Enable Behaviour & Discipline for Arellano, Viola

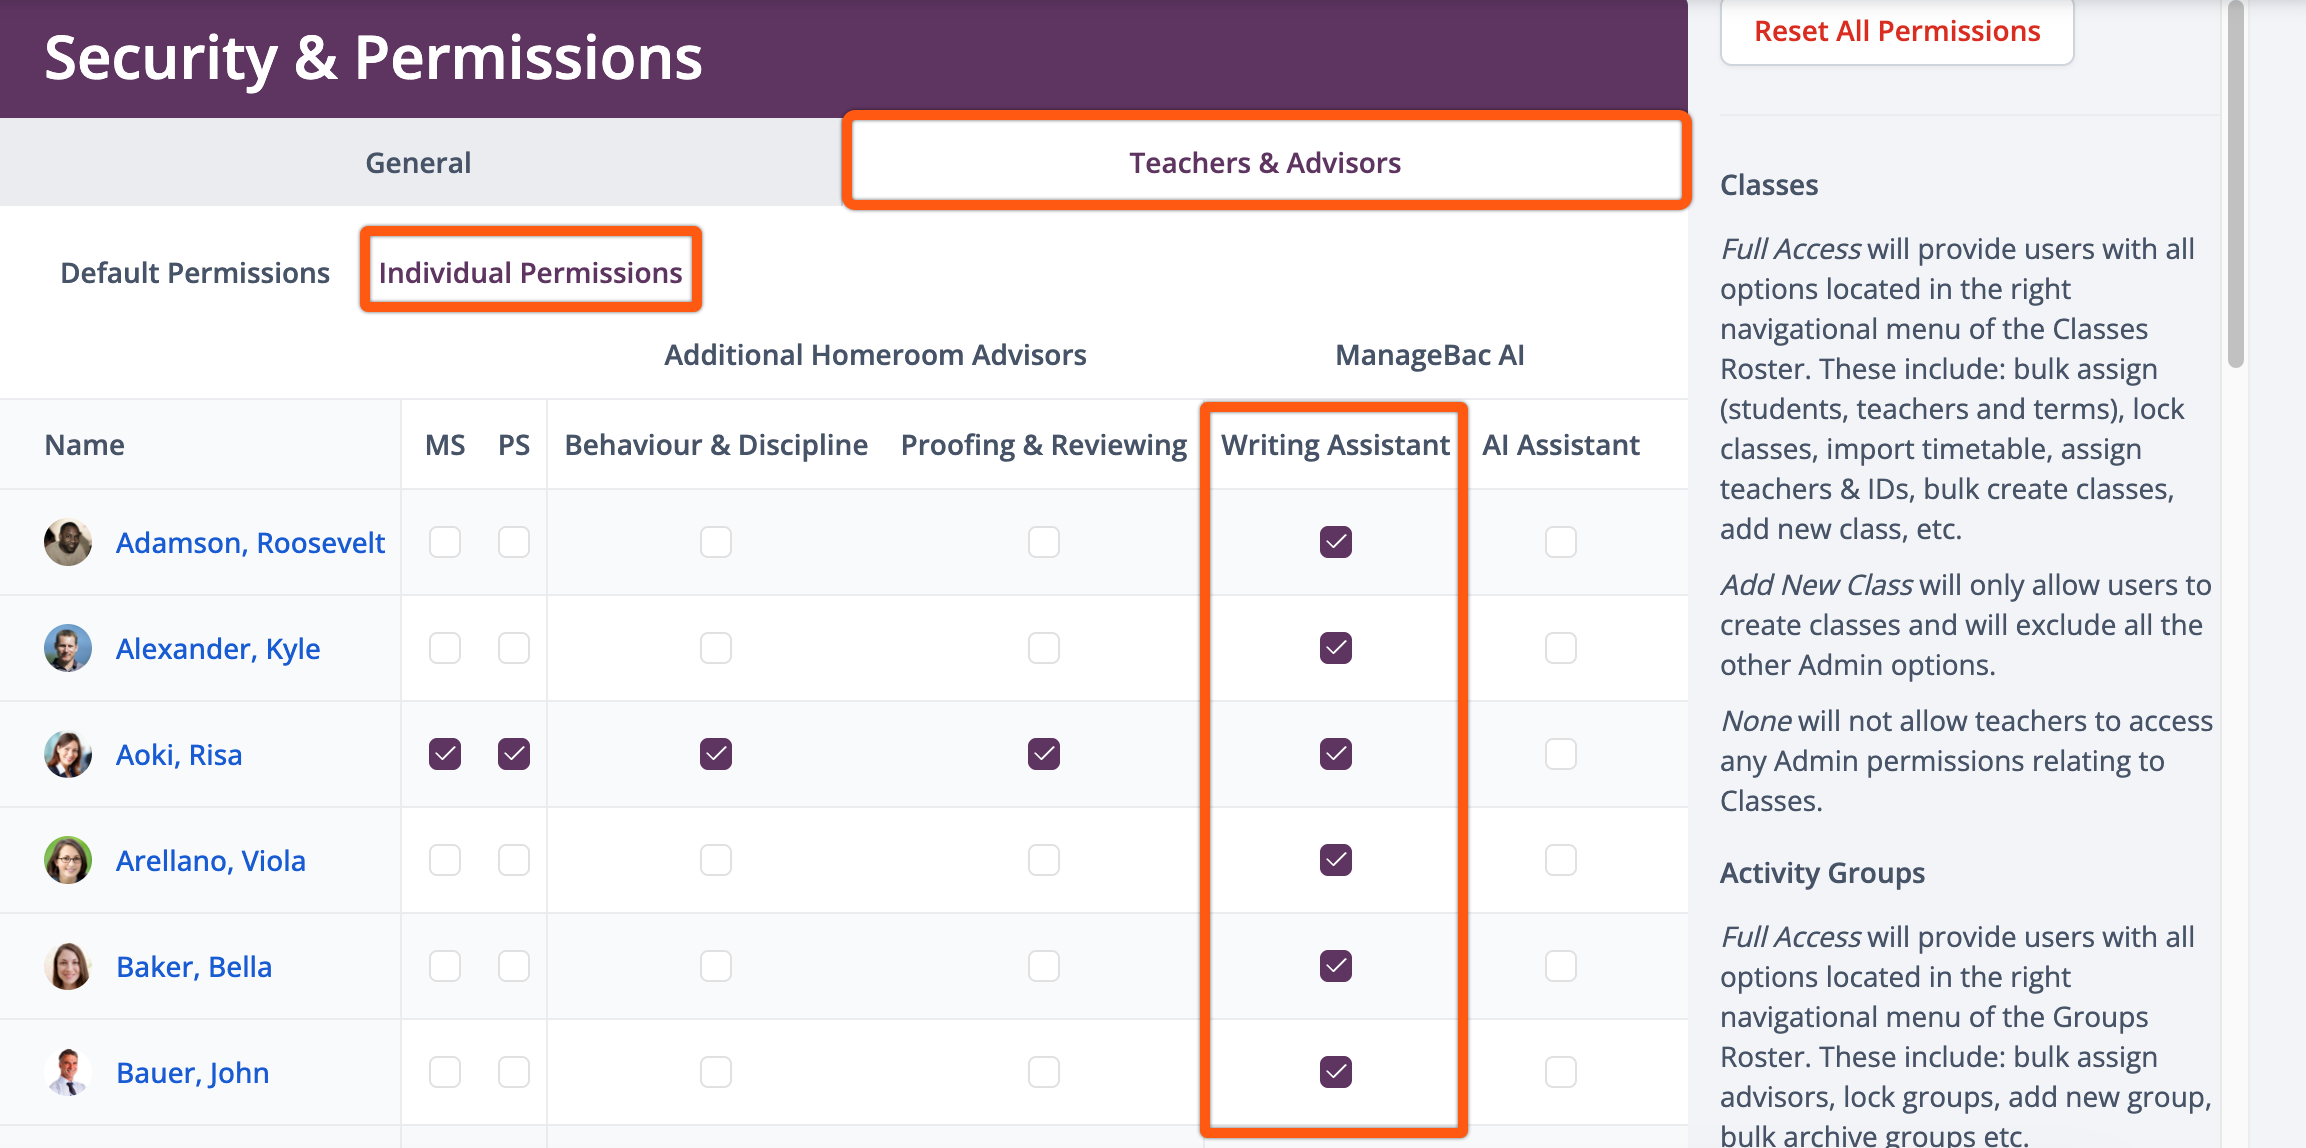(x=716, y=860)
